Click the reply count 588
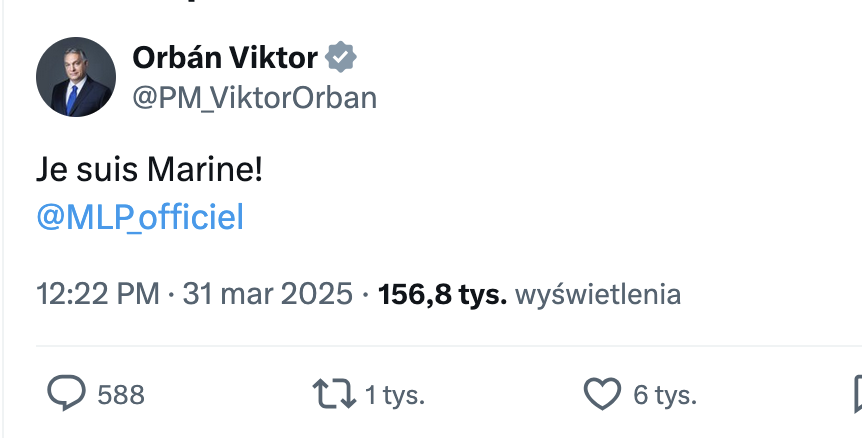Viewport: 862px width, 438px height. pos(121,395)
